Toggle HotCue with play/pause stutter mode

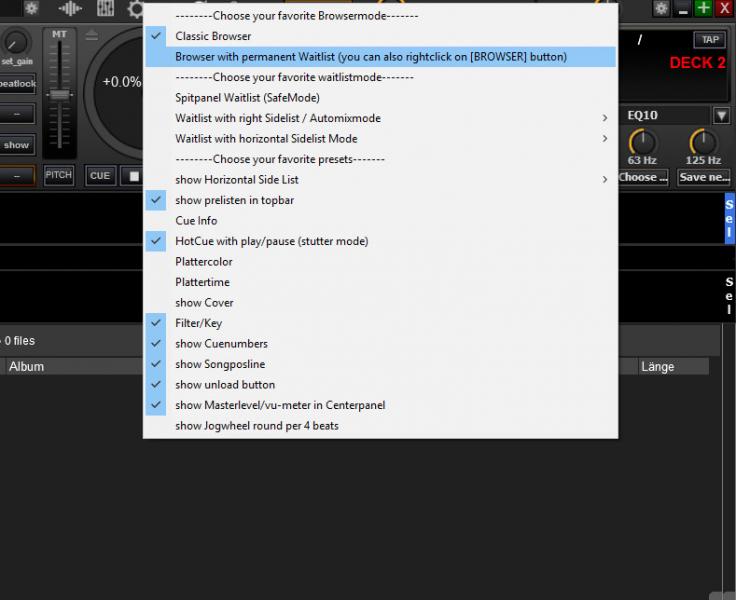pyautogui.click(x=380, y=241)
